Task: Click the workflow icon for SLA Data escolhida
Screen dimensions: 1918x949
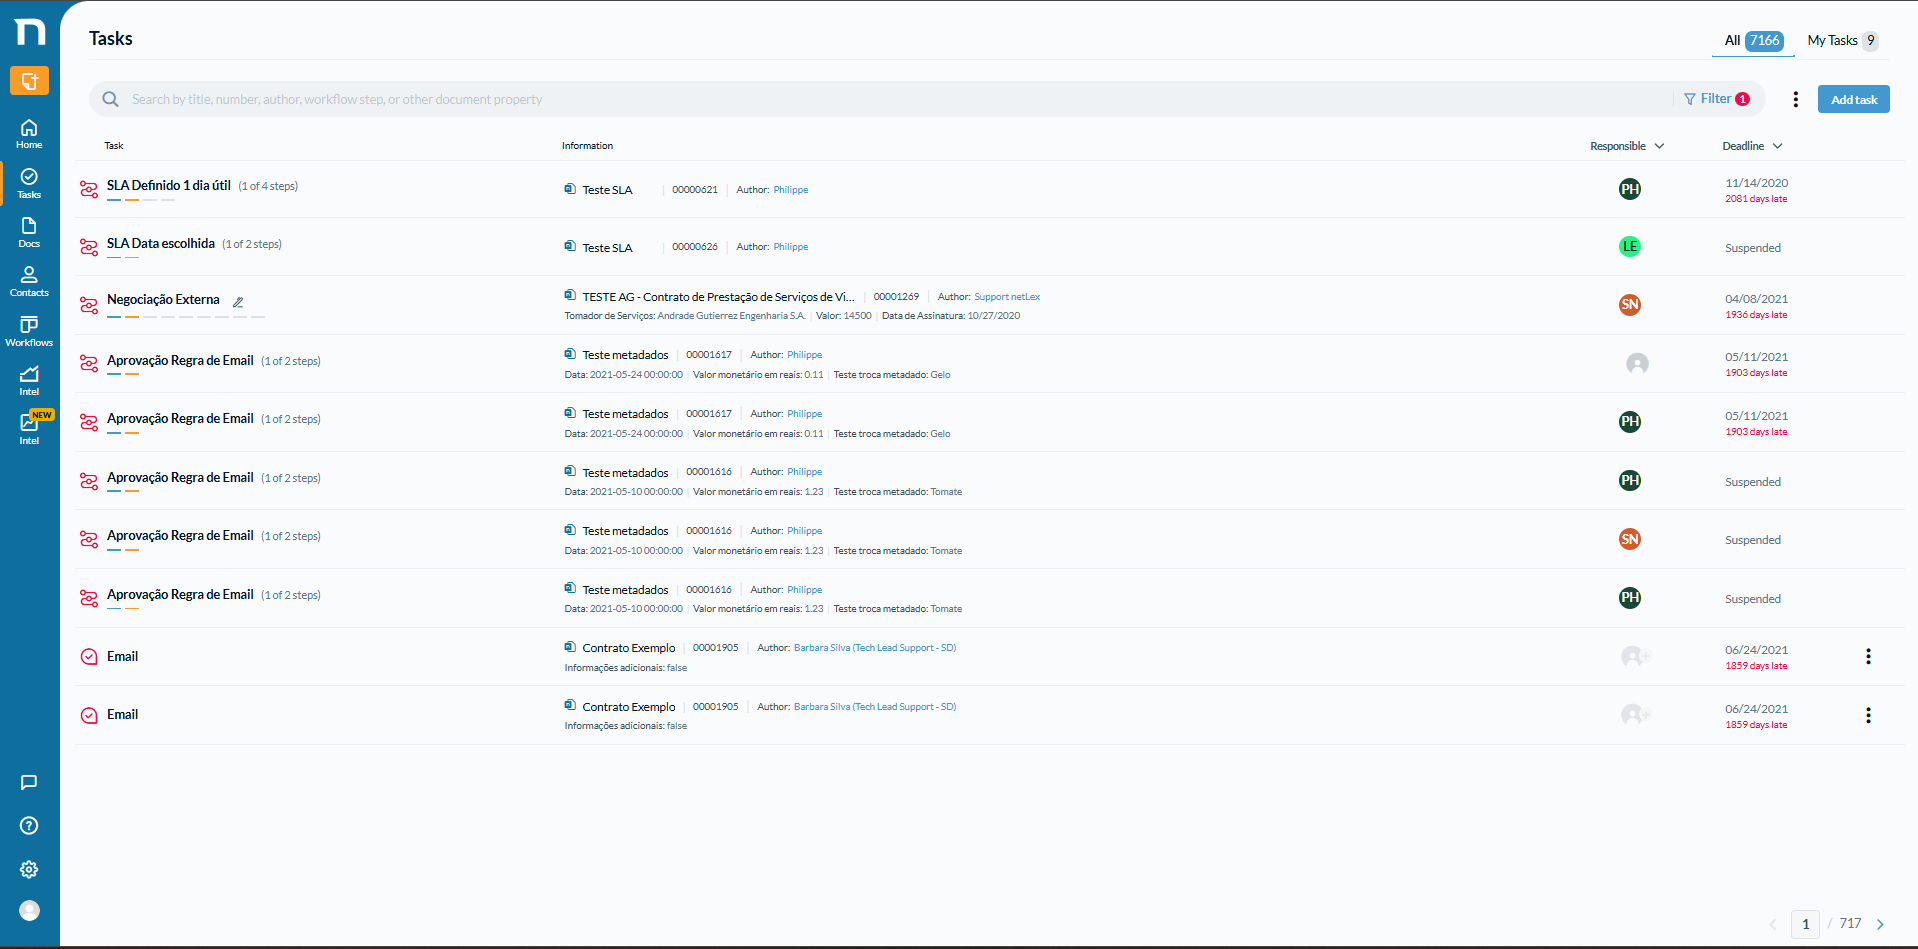Action: 89,247
